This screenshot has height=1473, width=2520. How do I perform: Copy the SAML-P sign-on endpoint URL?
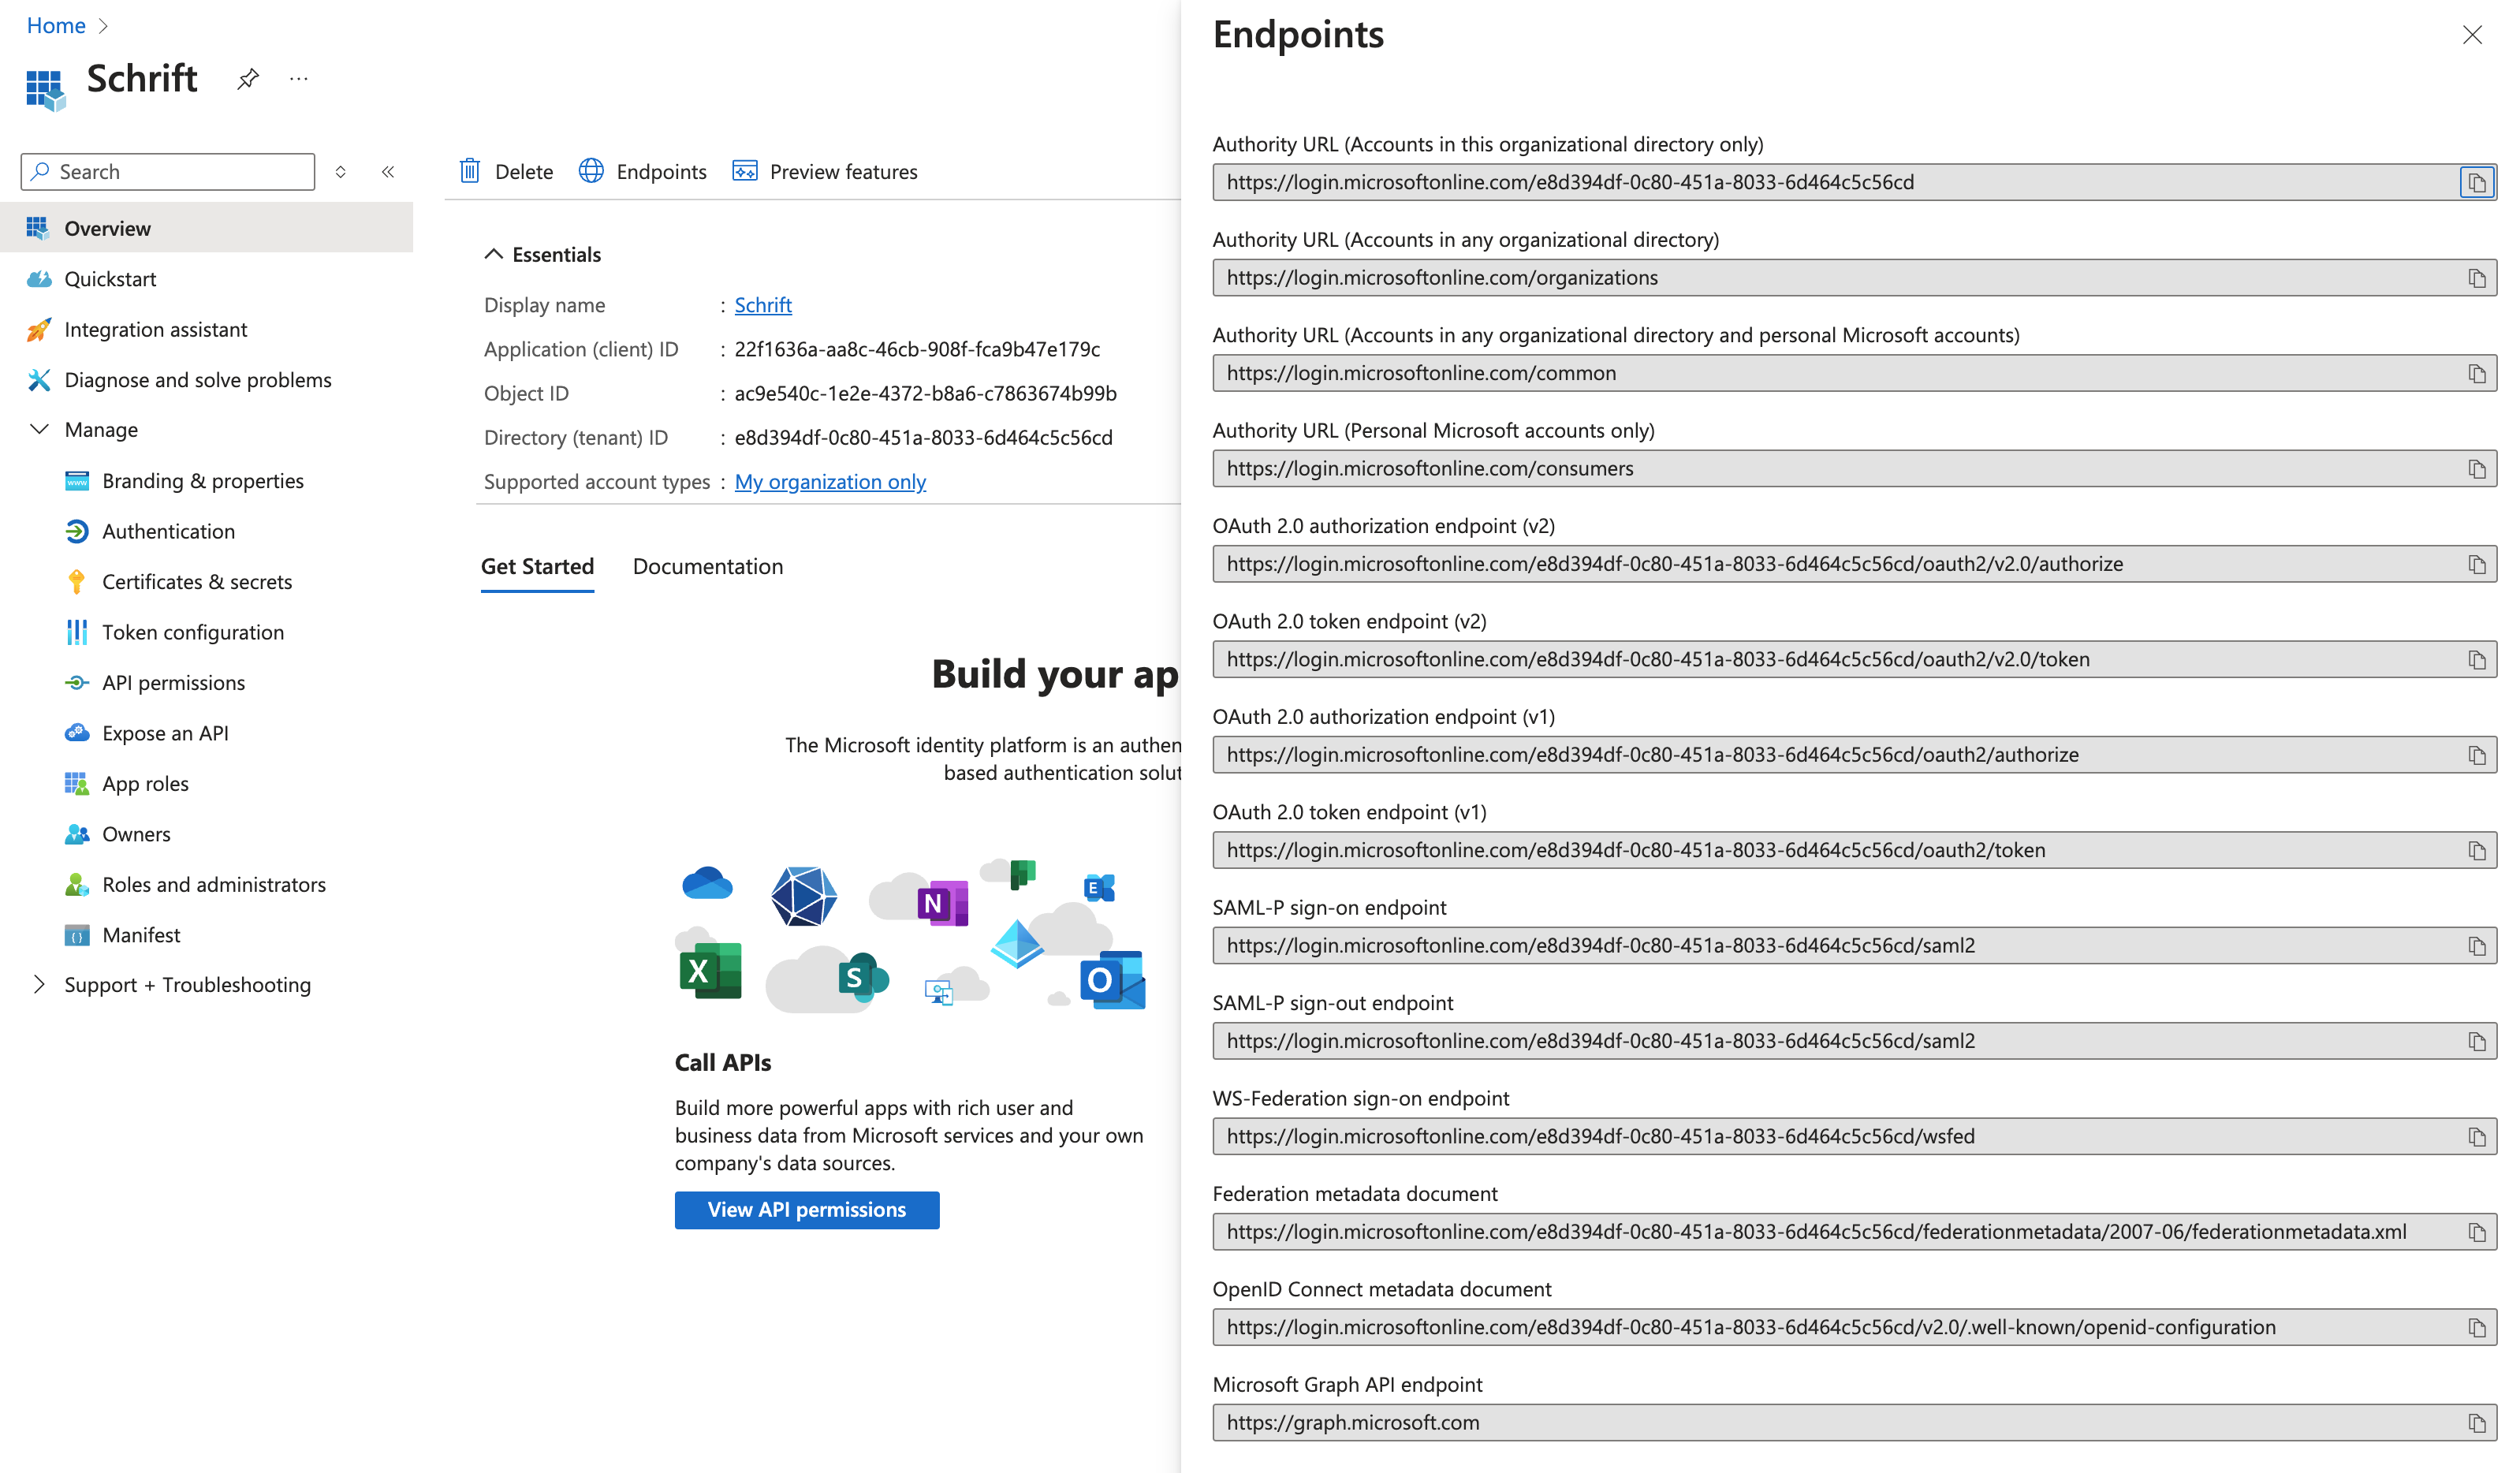2476,946
